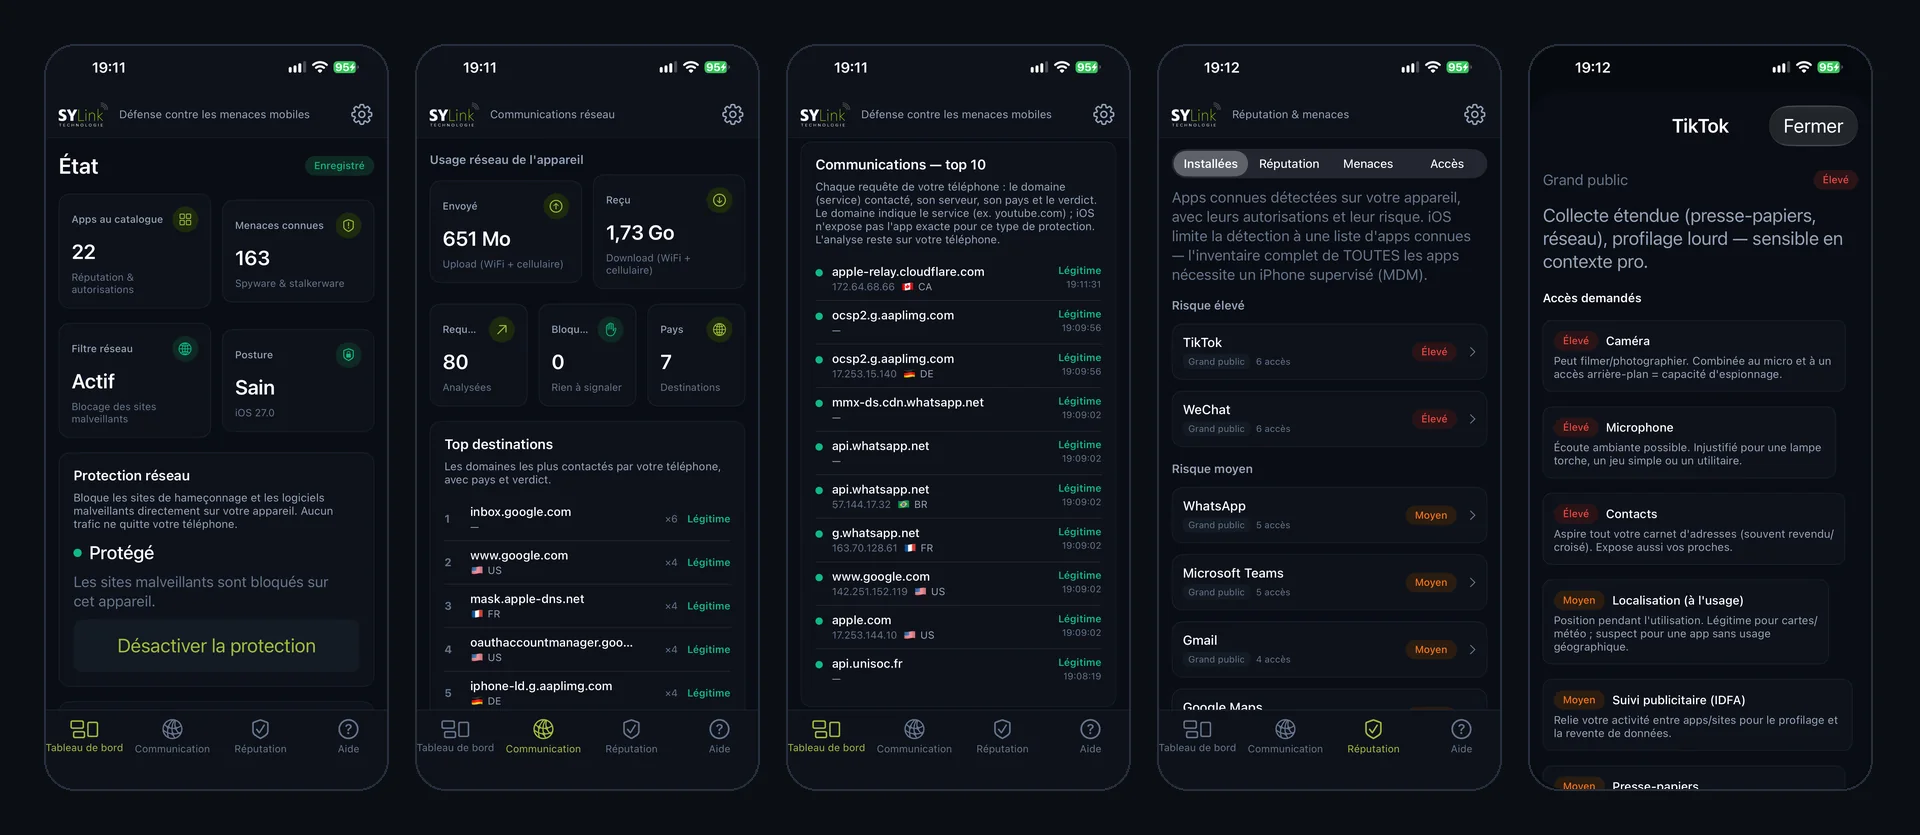The image size is (1920, 835).
Task: Click the SYLink logo on the État screen
Action: (x=81, y=116)
